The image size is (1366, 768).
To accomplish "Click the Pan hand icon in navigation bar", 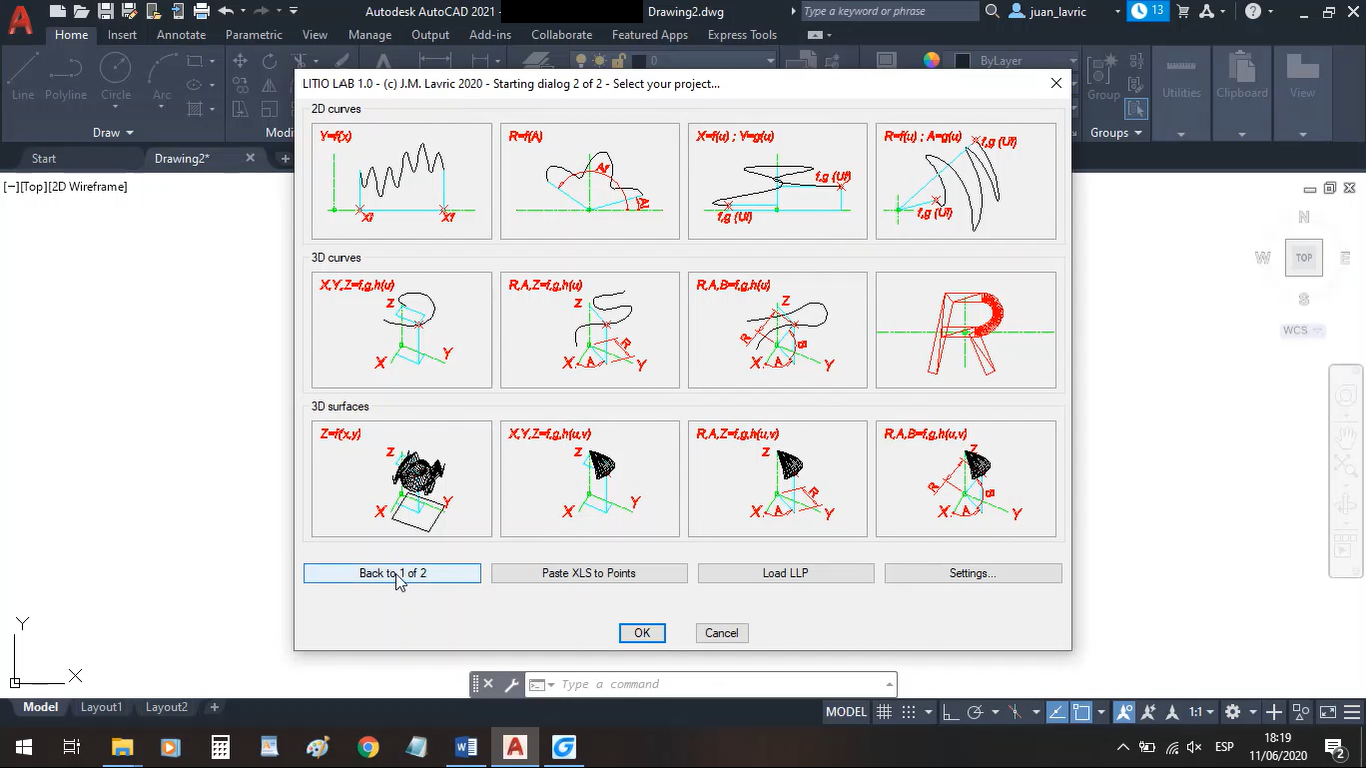I will 1346,437.
